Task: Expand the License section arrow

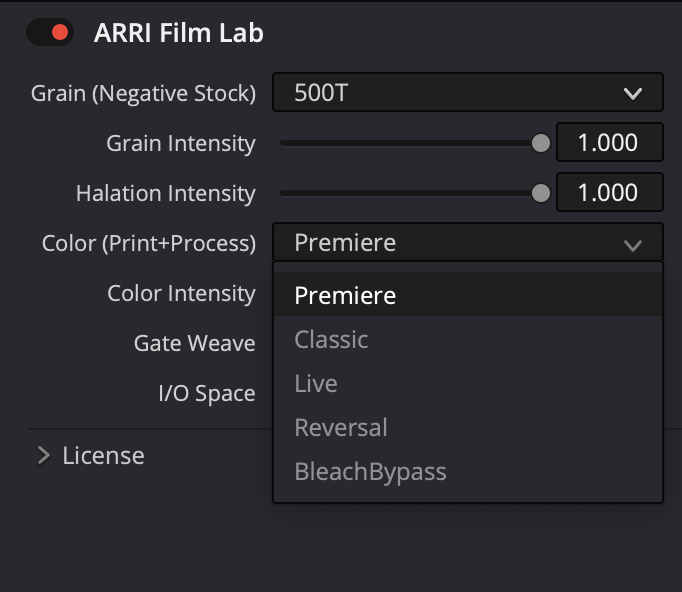Action: (x=43, y=456)
